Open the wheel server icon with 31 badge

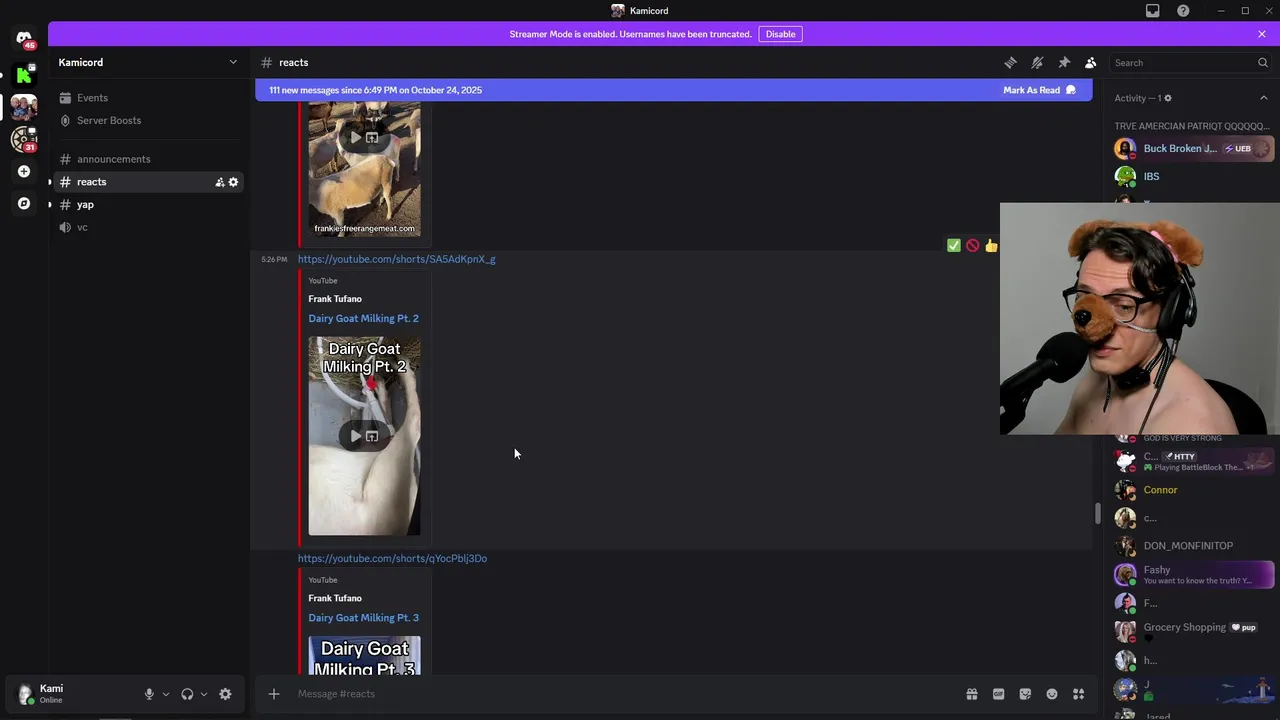24,139
